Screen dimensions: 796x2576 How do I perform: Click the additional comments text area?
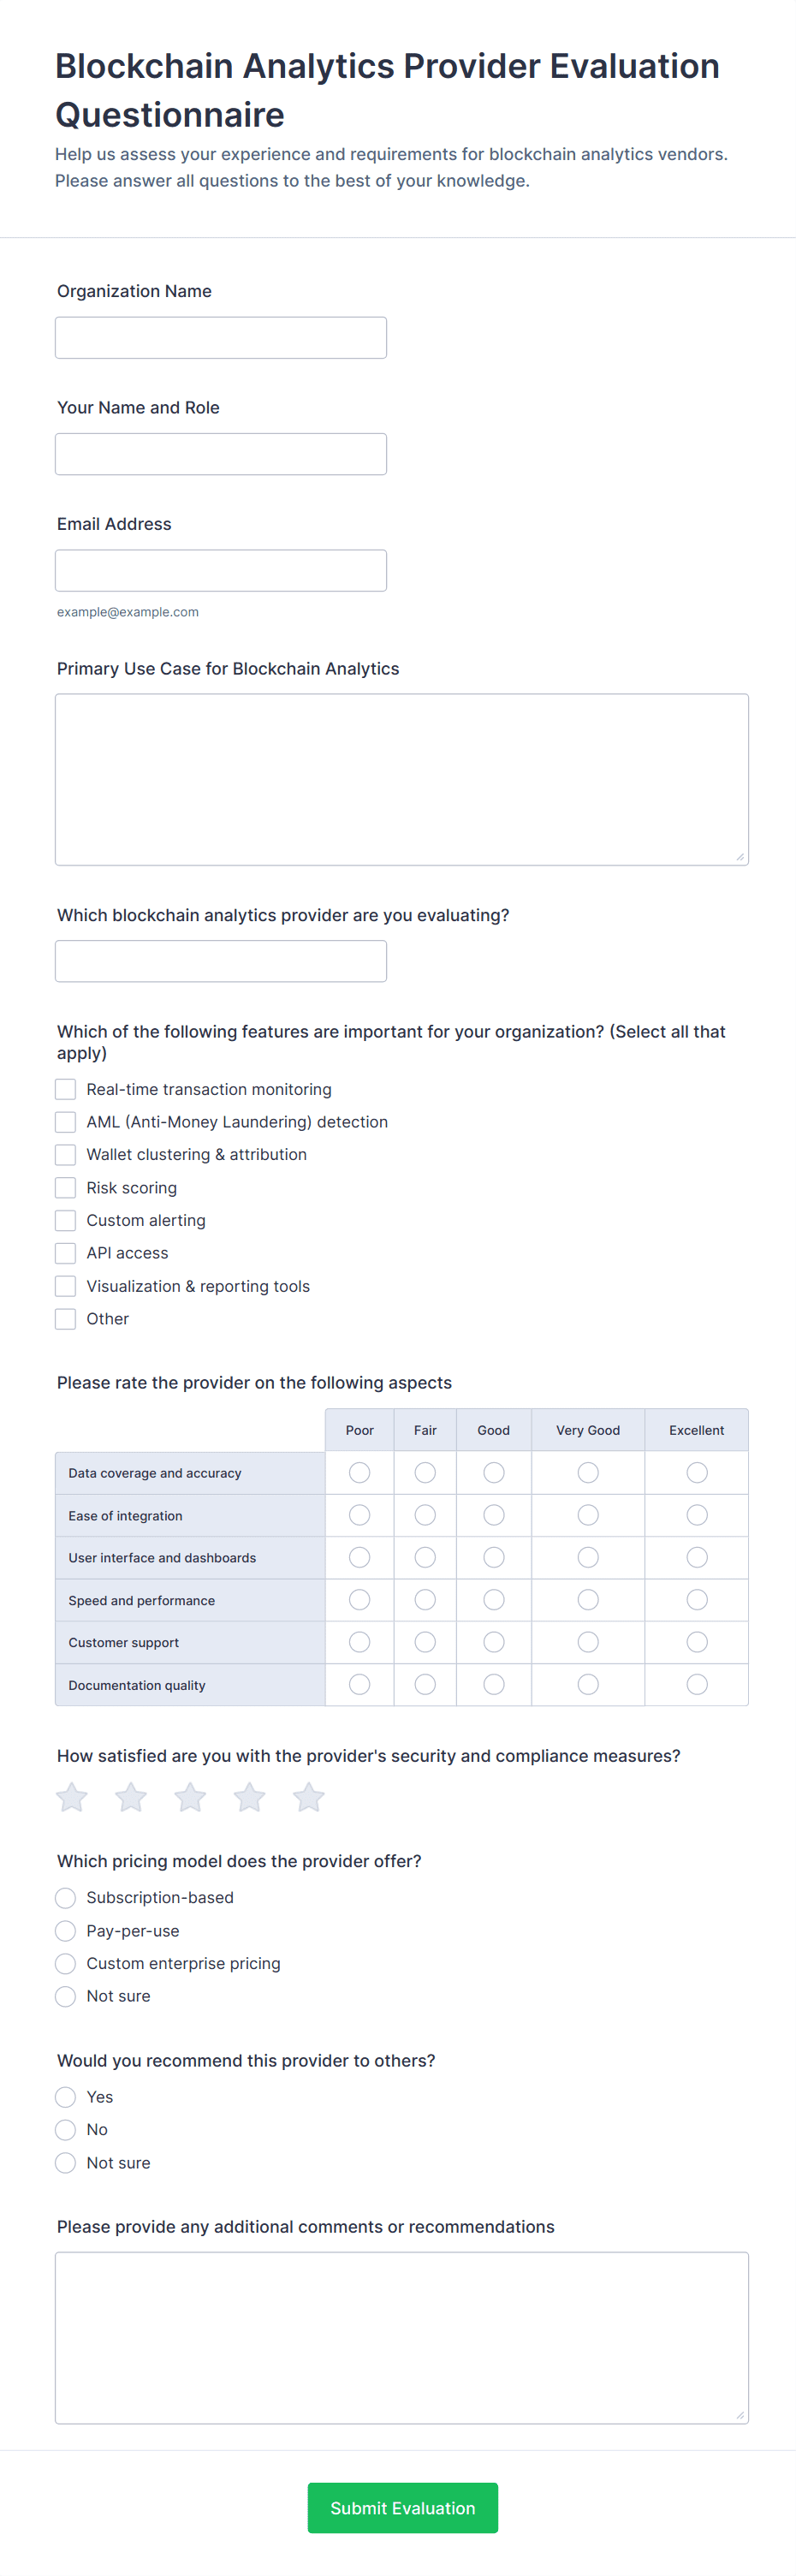click(x=402, y=2337)
